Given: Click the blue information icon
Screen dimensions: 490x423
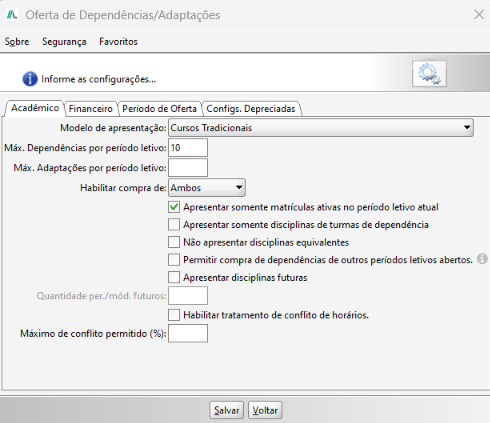Looking at the screenshot, I should tap(30, 79).
